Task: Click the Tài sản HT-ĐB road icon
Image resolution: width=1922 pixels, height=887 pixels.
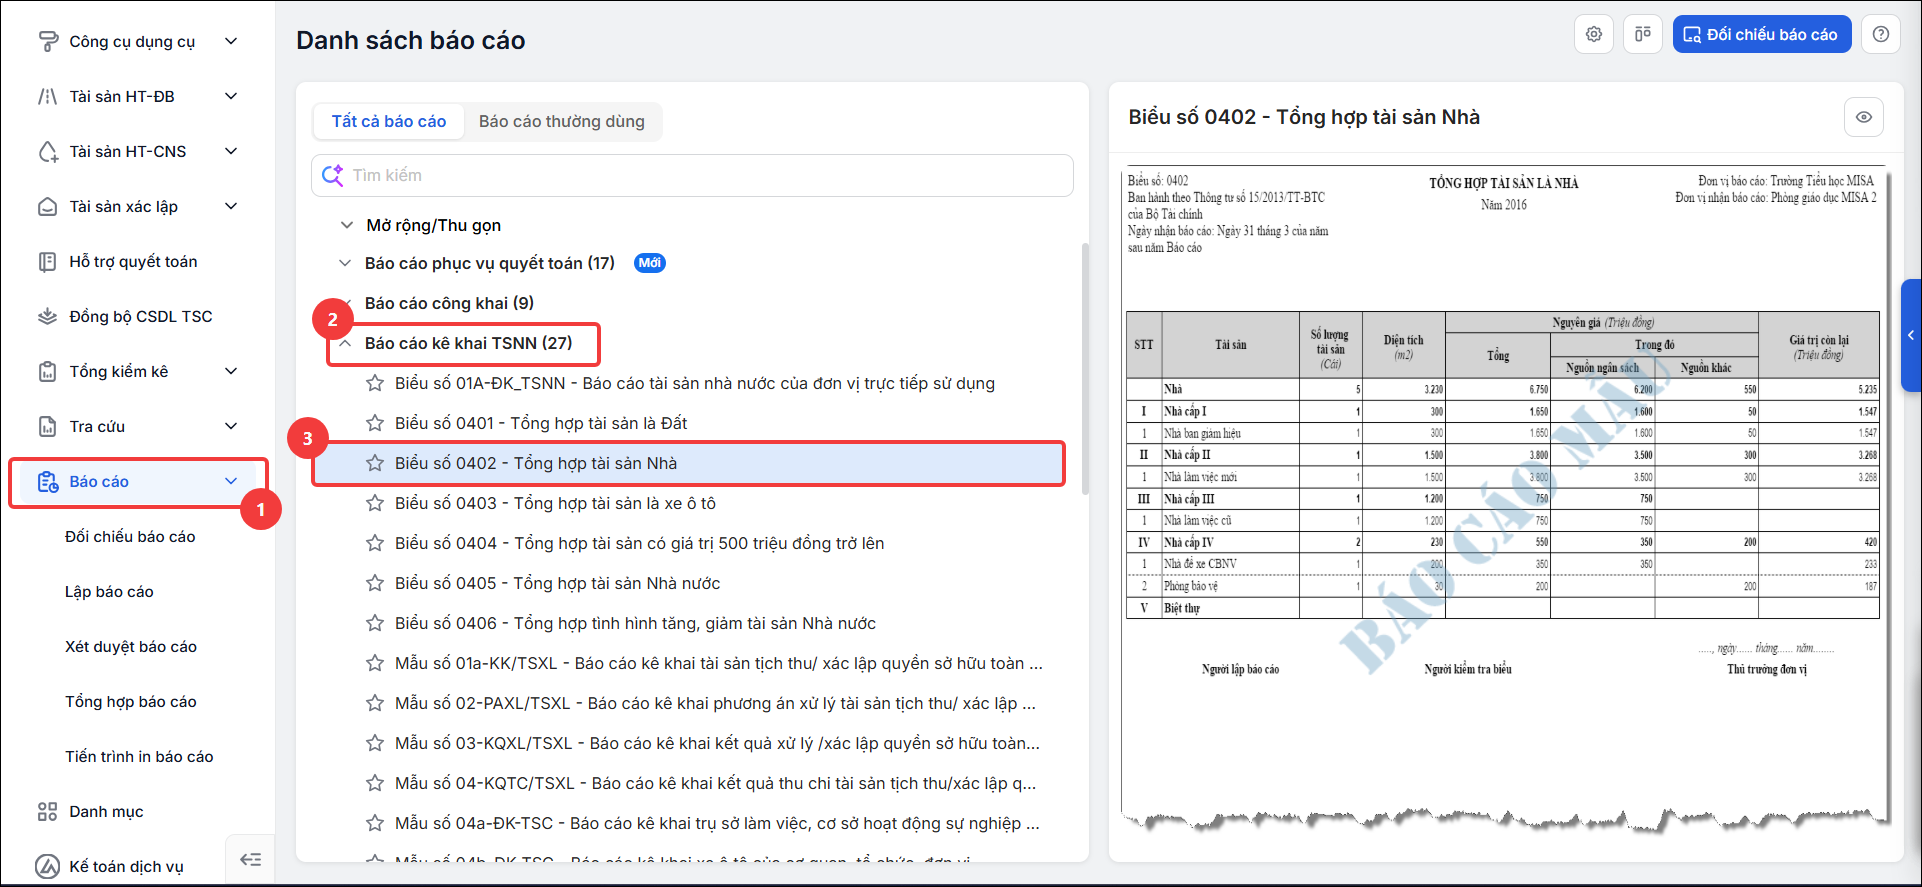Action: [47, 96]
